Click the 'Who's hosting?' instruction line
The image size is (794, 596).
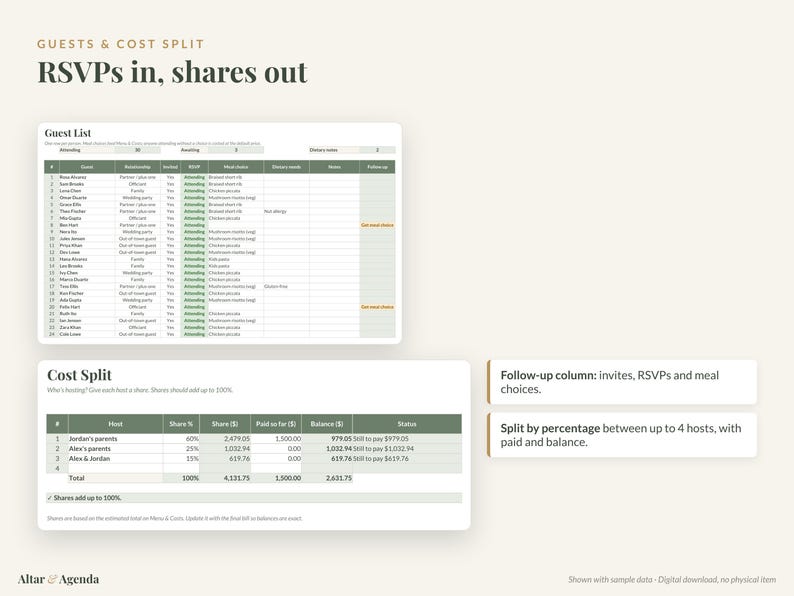pyautogui.click(x=140, y=390)
